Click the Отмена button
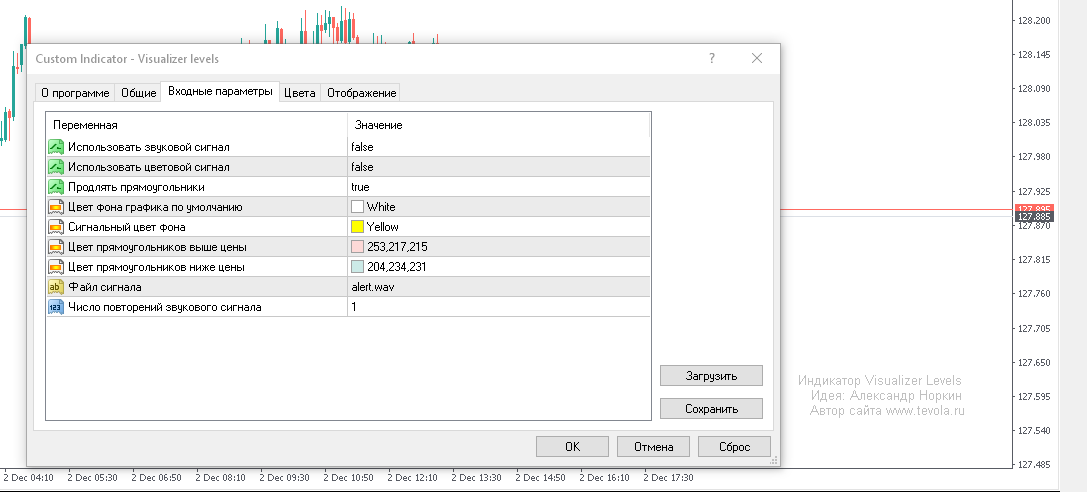Screen dimensions: 1087x492 (653, 447)
